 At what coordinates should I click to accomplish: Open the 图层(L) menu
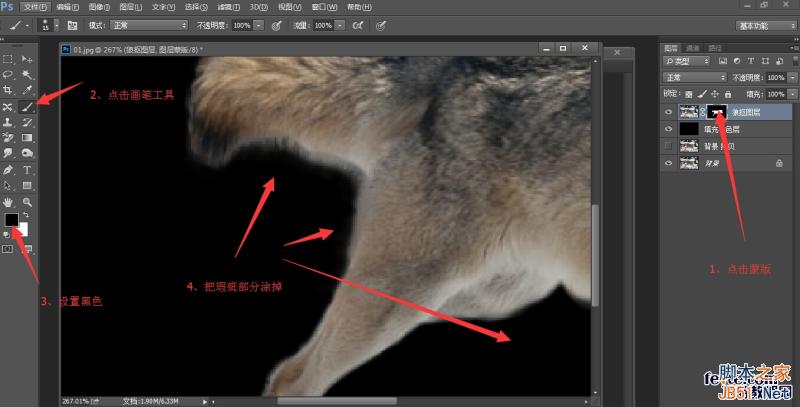131,7
